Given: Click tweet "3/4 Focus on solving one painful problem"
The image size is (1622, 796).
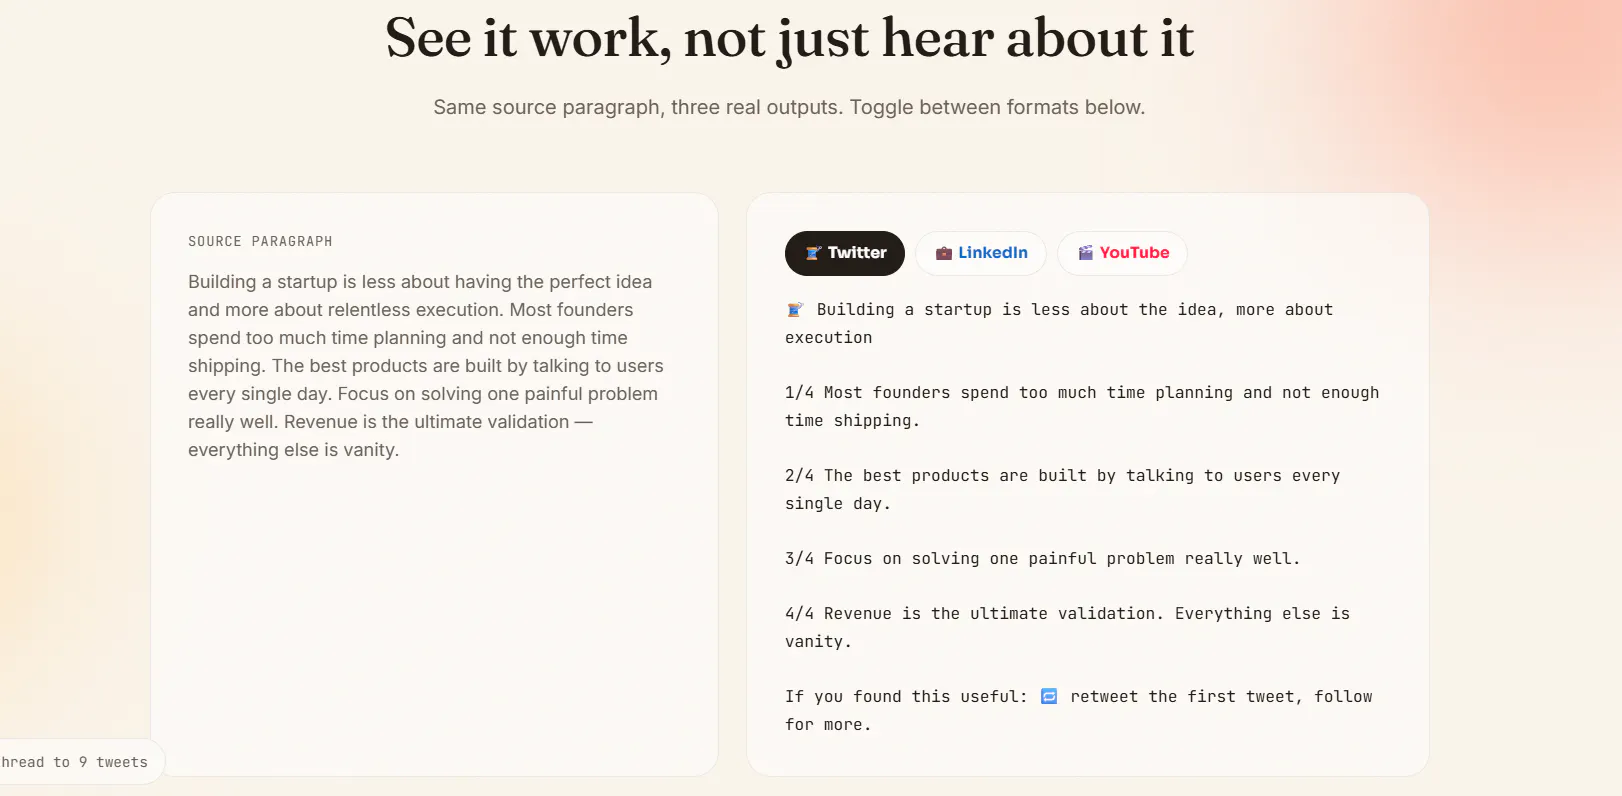Looking at the screenshot, I should pyautogui.click(x=980, y=559).
